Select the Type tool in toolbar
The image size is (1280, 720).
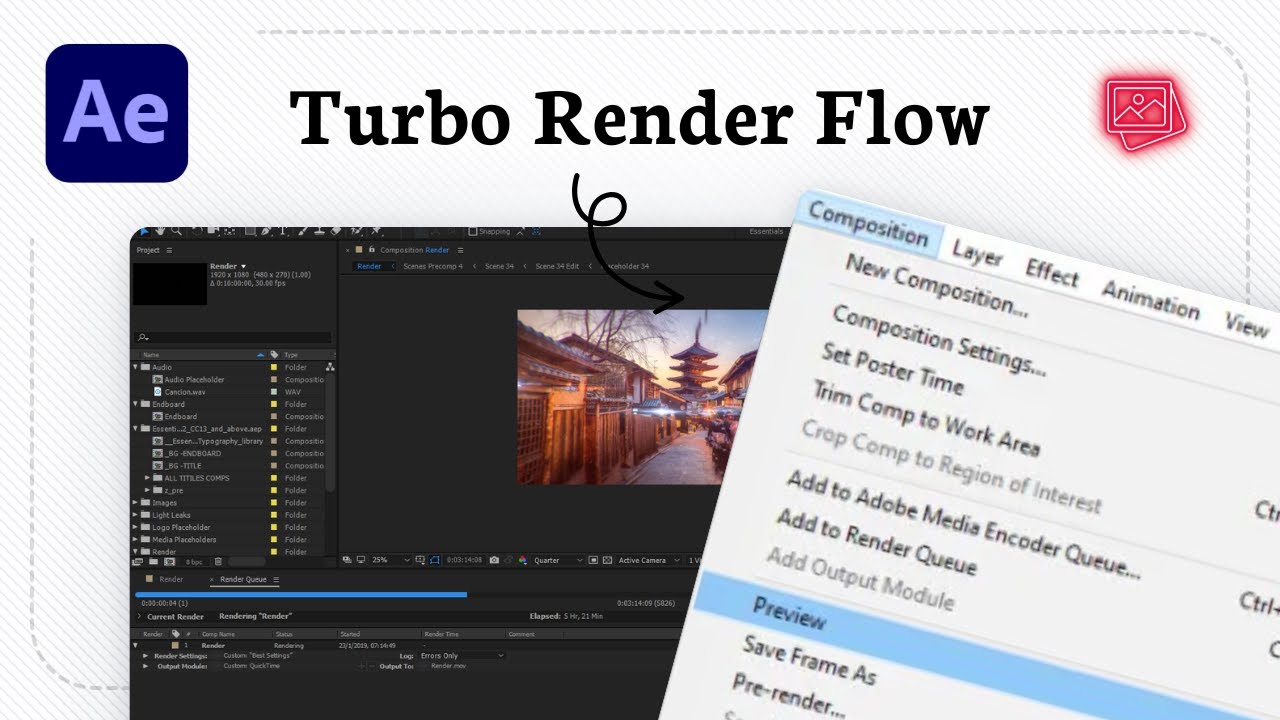tap(284, 231)
